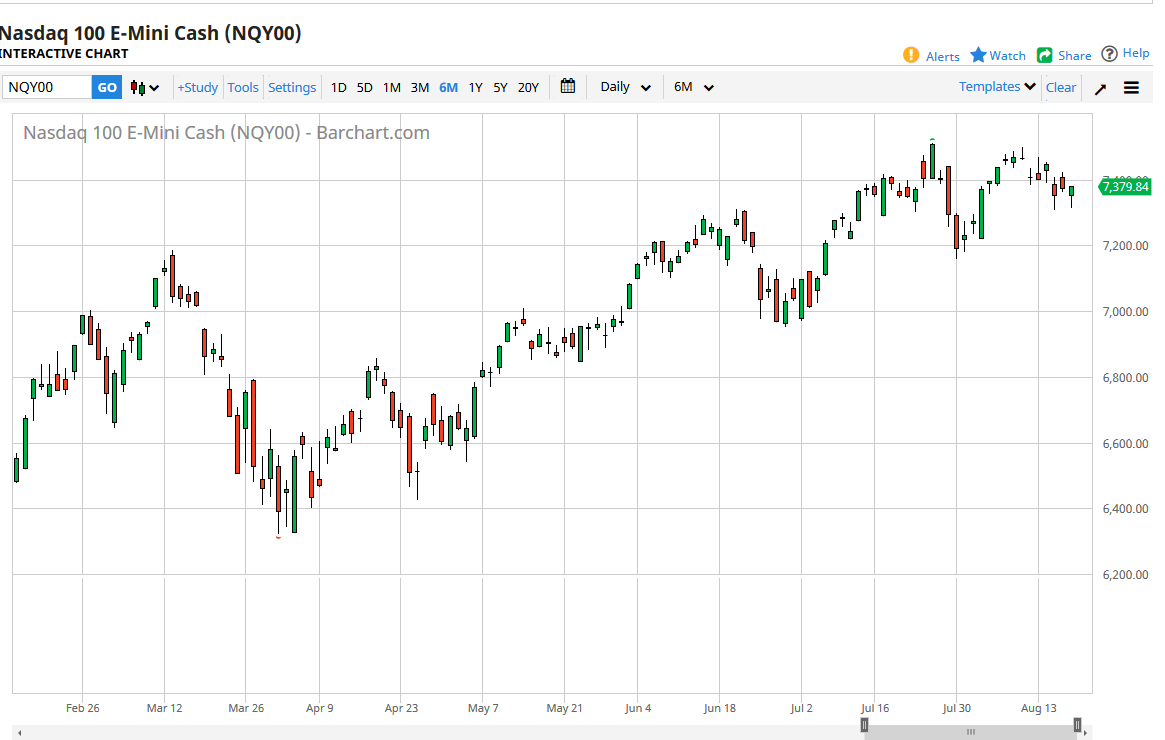Viewport: 1165px width, 740px height.
Task: Switch to the 1Y time range
Action: (x=475, y=88)
